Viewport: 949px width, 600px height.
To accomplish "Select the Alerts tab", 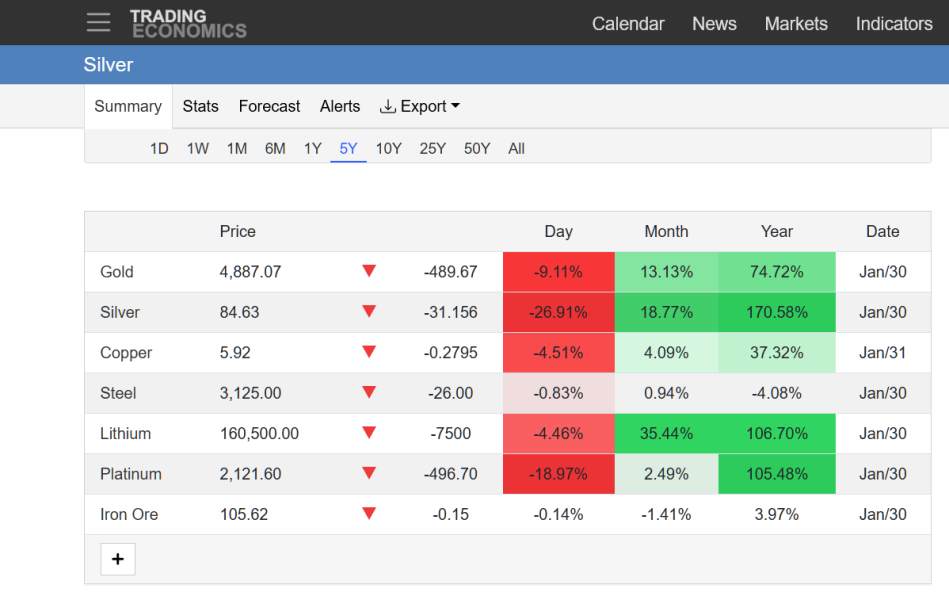I will (340, 106).
